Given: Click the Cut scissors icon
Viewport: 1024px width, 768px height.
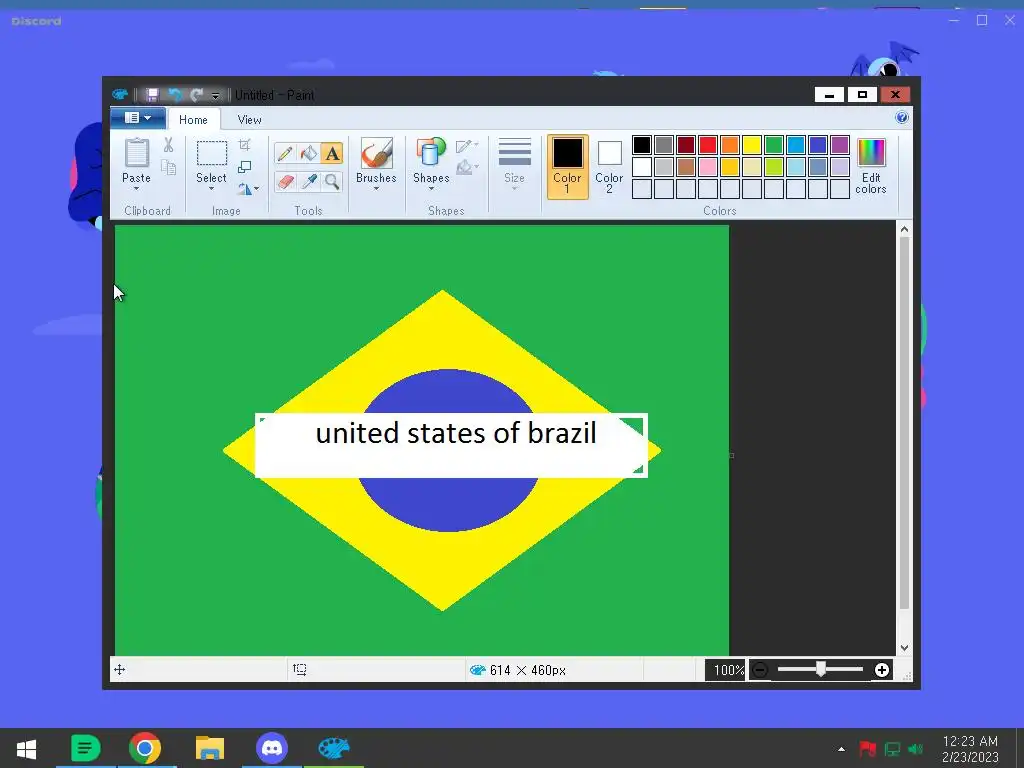Looking at the screenshot, I should click(x=168, y=145).
